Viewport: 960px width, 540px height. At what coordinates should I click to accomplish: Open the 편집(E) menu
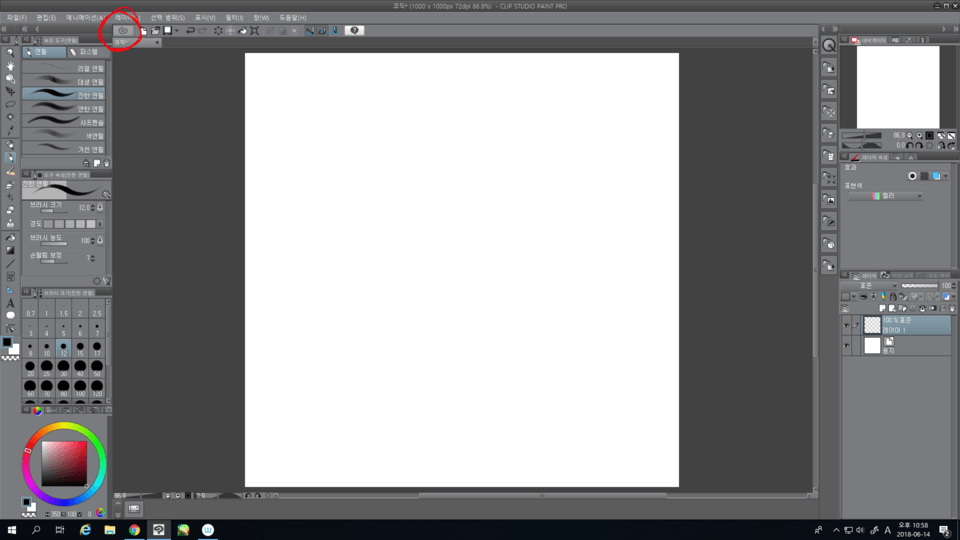click(x=46, y=18)
